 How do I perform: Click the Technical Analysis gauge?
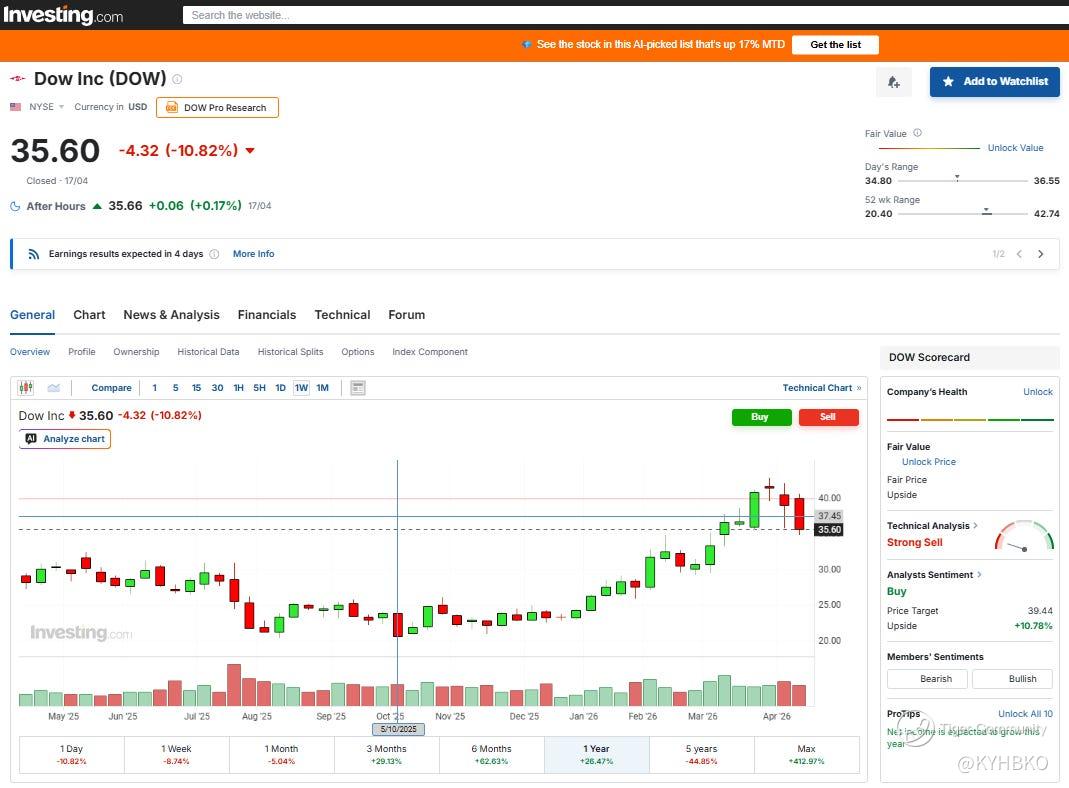pyautogui.click(x=1024, y=536)
